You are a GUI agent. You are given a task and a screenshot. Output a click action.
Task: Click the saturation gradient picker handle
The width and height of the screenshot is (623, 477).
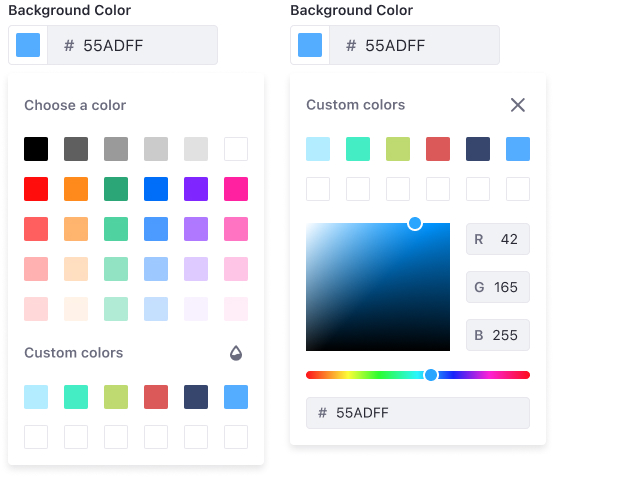click(x=415, y=224)
